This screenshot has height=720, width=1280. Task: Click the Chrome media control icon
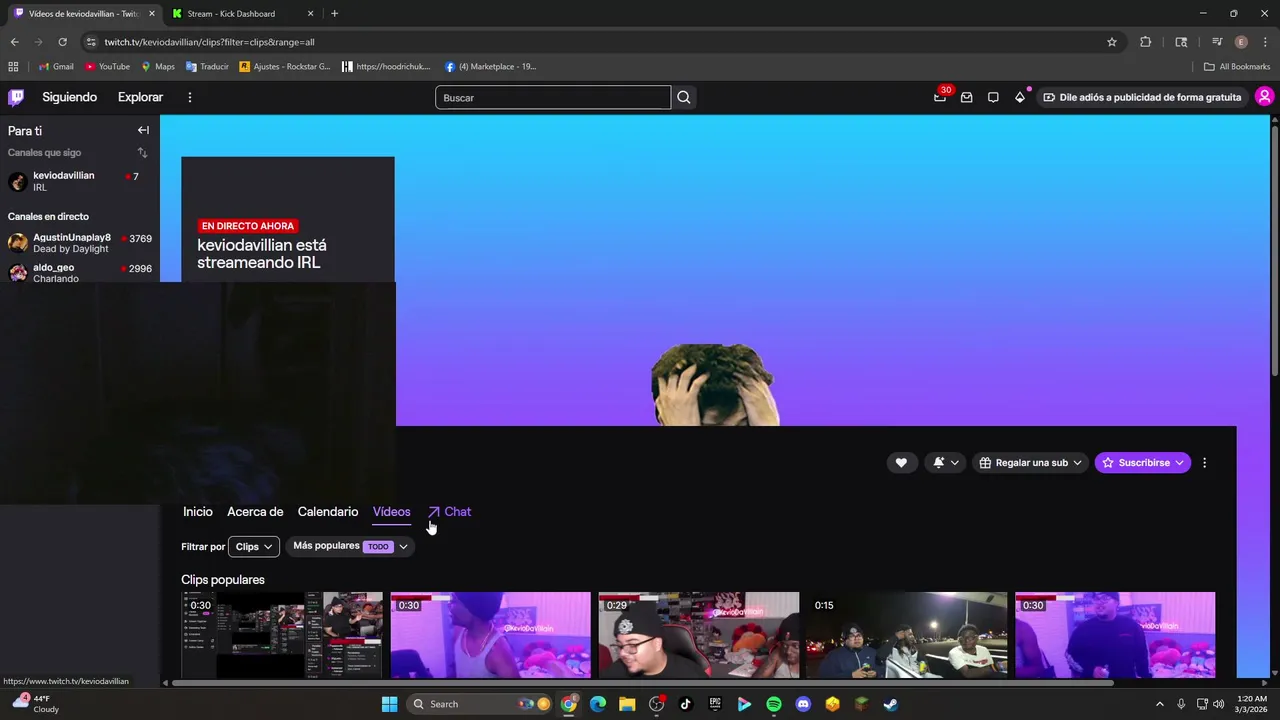click(1217, 42)
